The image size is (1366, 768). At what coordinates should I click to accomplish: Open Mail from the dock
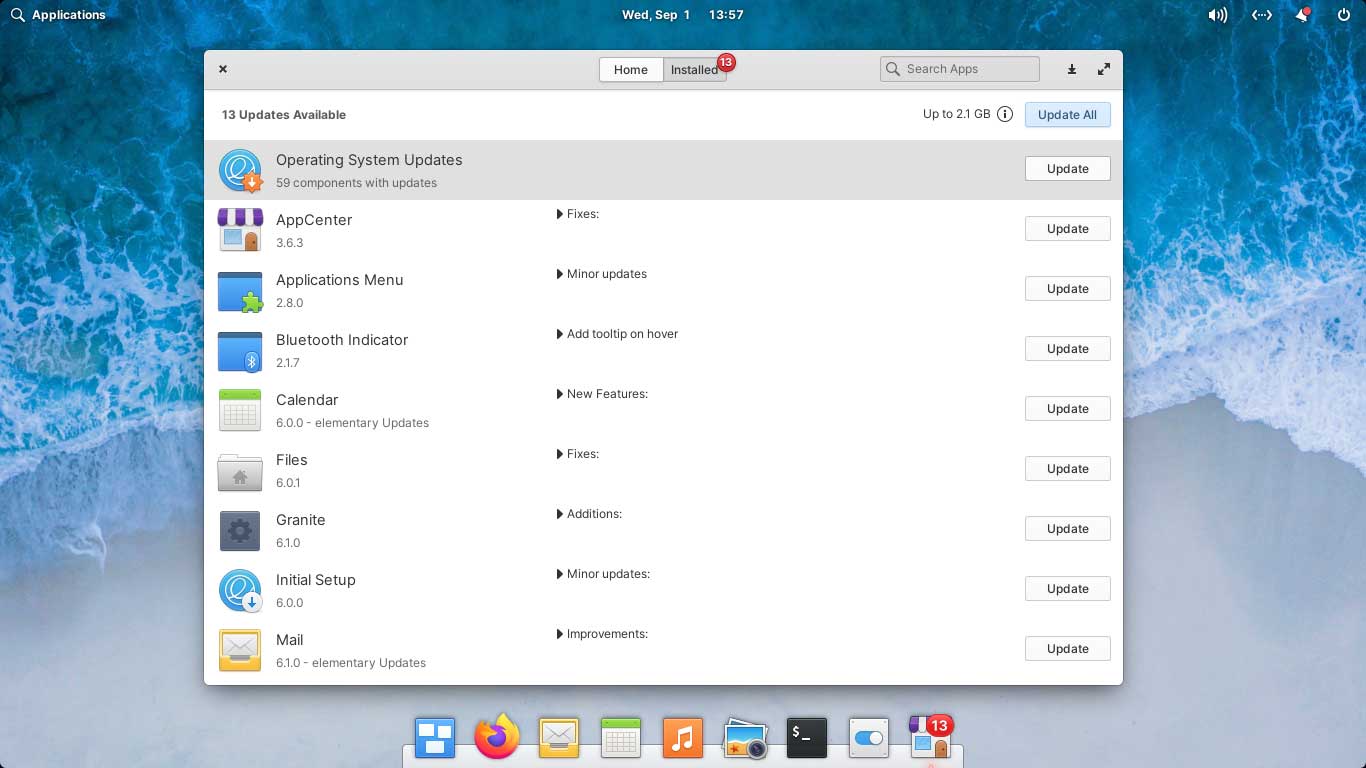(x=559, y=738)
